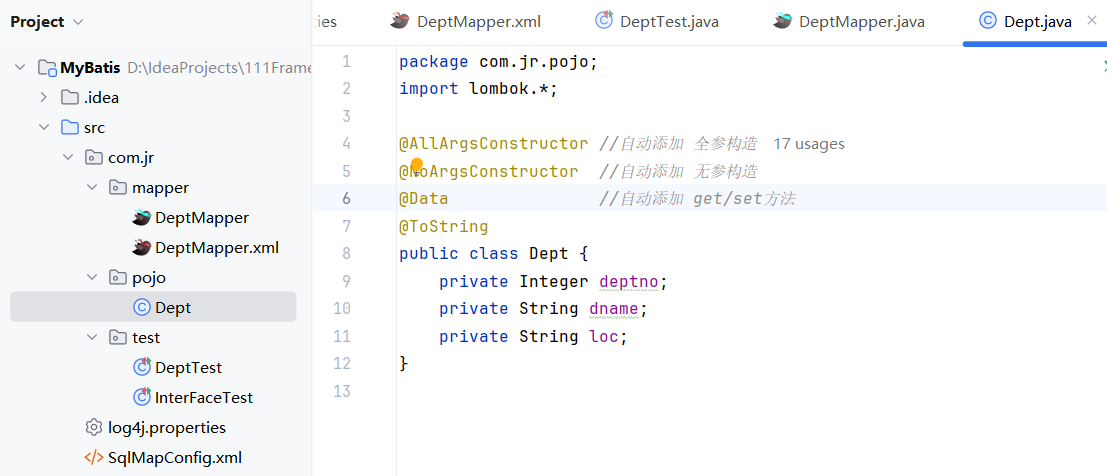Collapse the com.jr package
This screenshot has width=1107, height=476.
click(x=68, y=157)
